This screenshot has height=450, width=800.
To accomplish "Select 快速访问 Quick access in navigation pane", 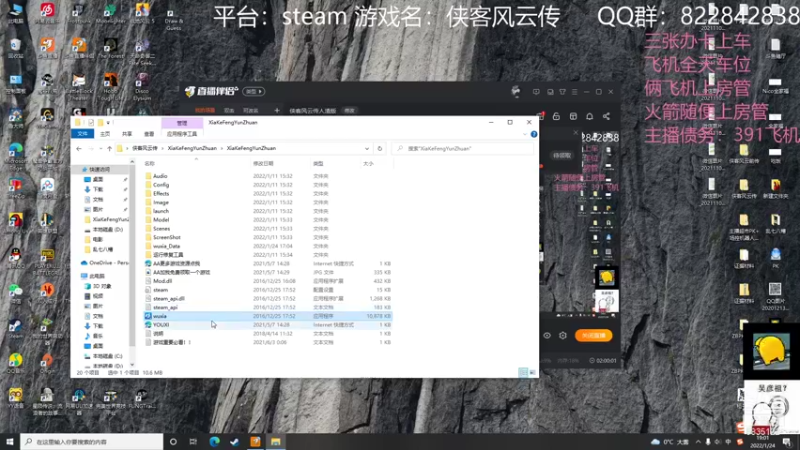I will 99,169.
